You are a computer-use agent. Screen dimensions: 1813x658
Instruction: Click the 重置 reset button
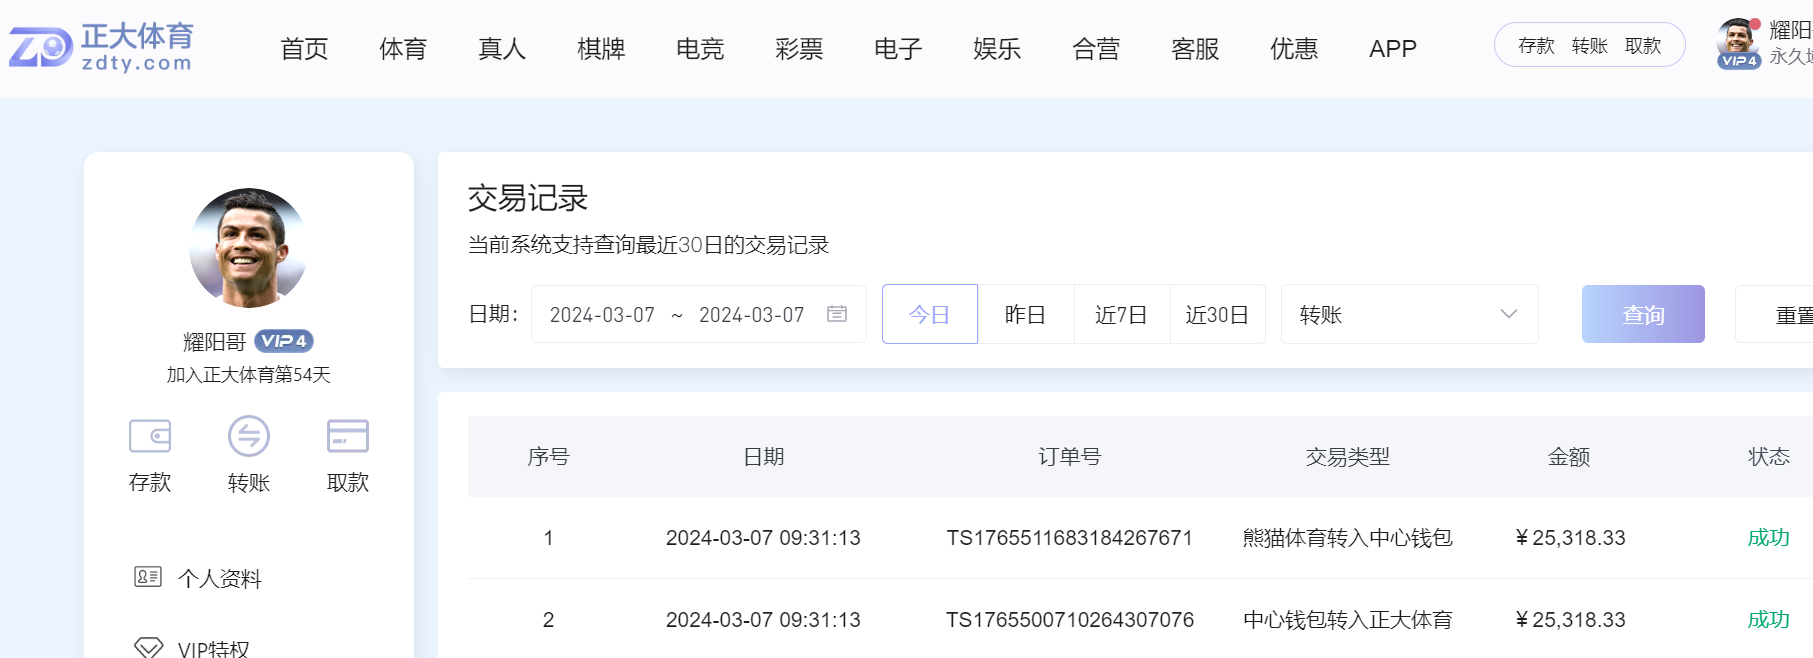pyautogui.click(x=1775, y=314)
